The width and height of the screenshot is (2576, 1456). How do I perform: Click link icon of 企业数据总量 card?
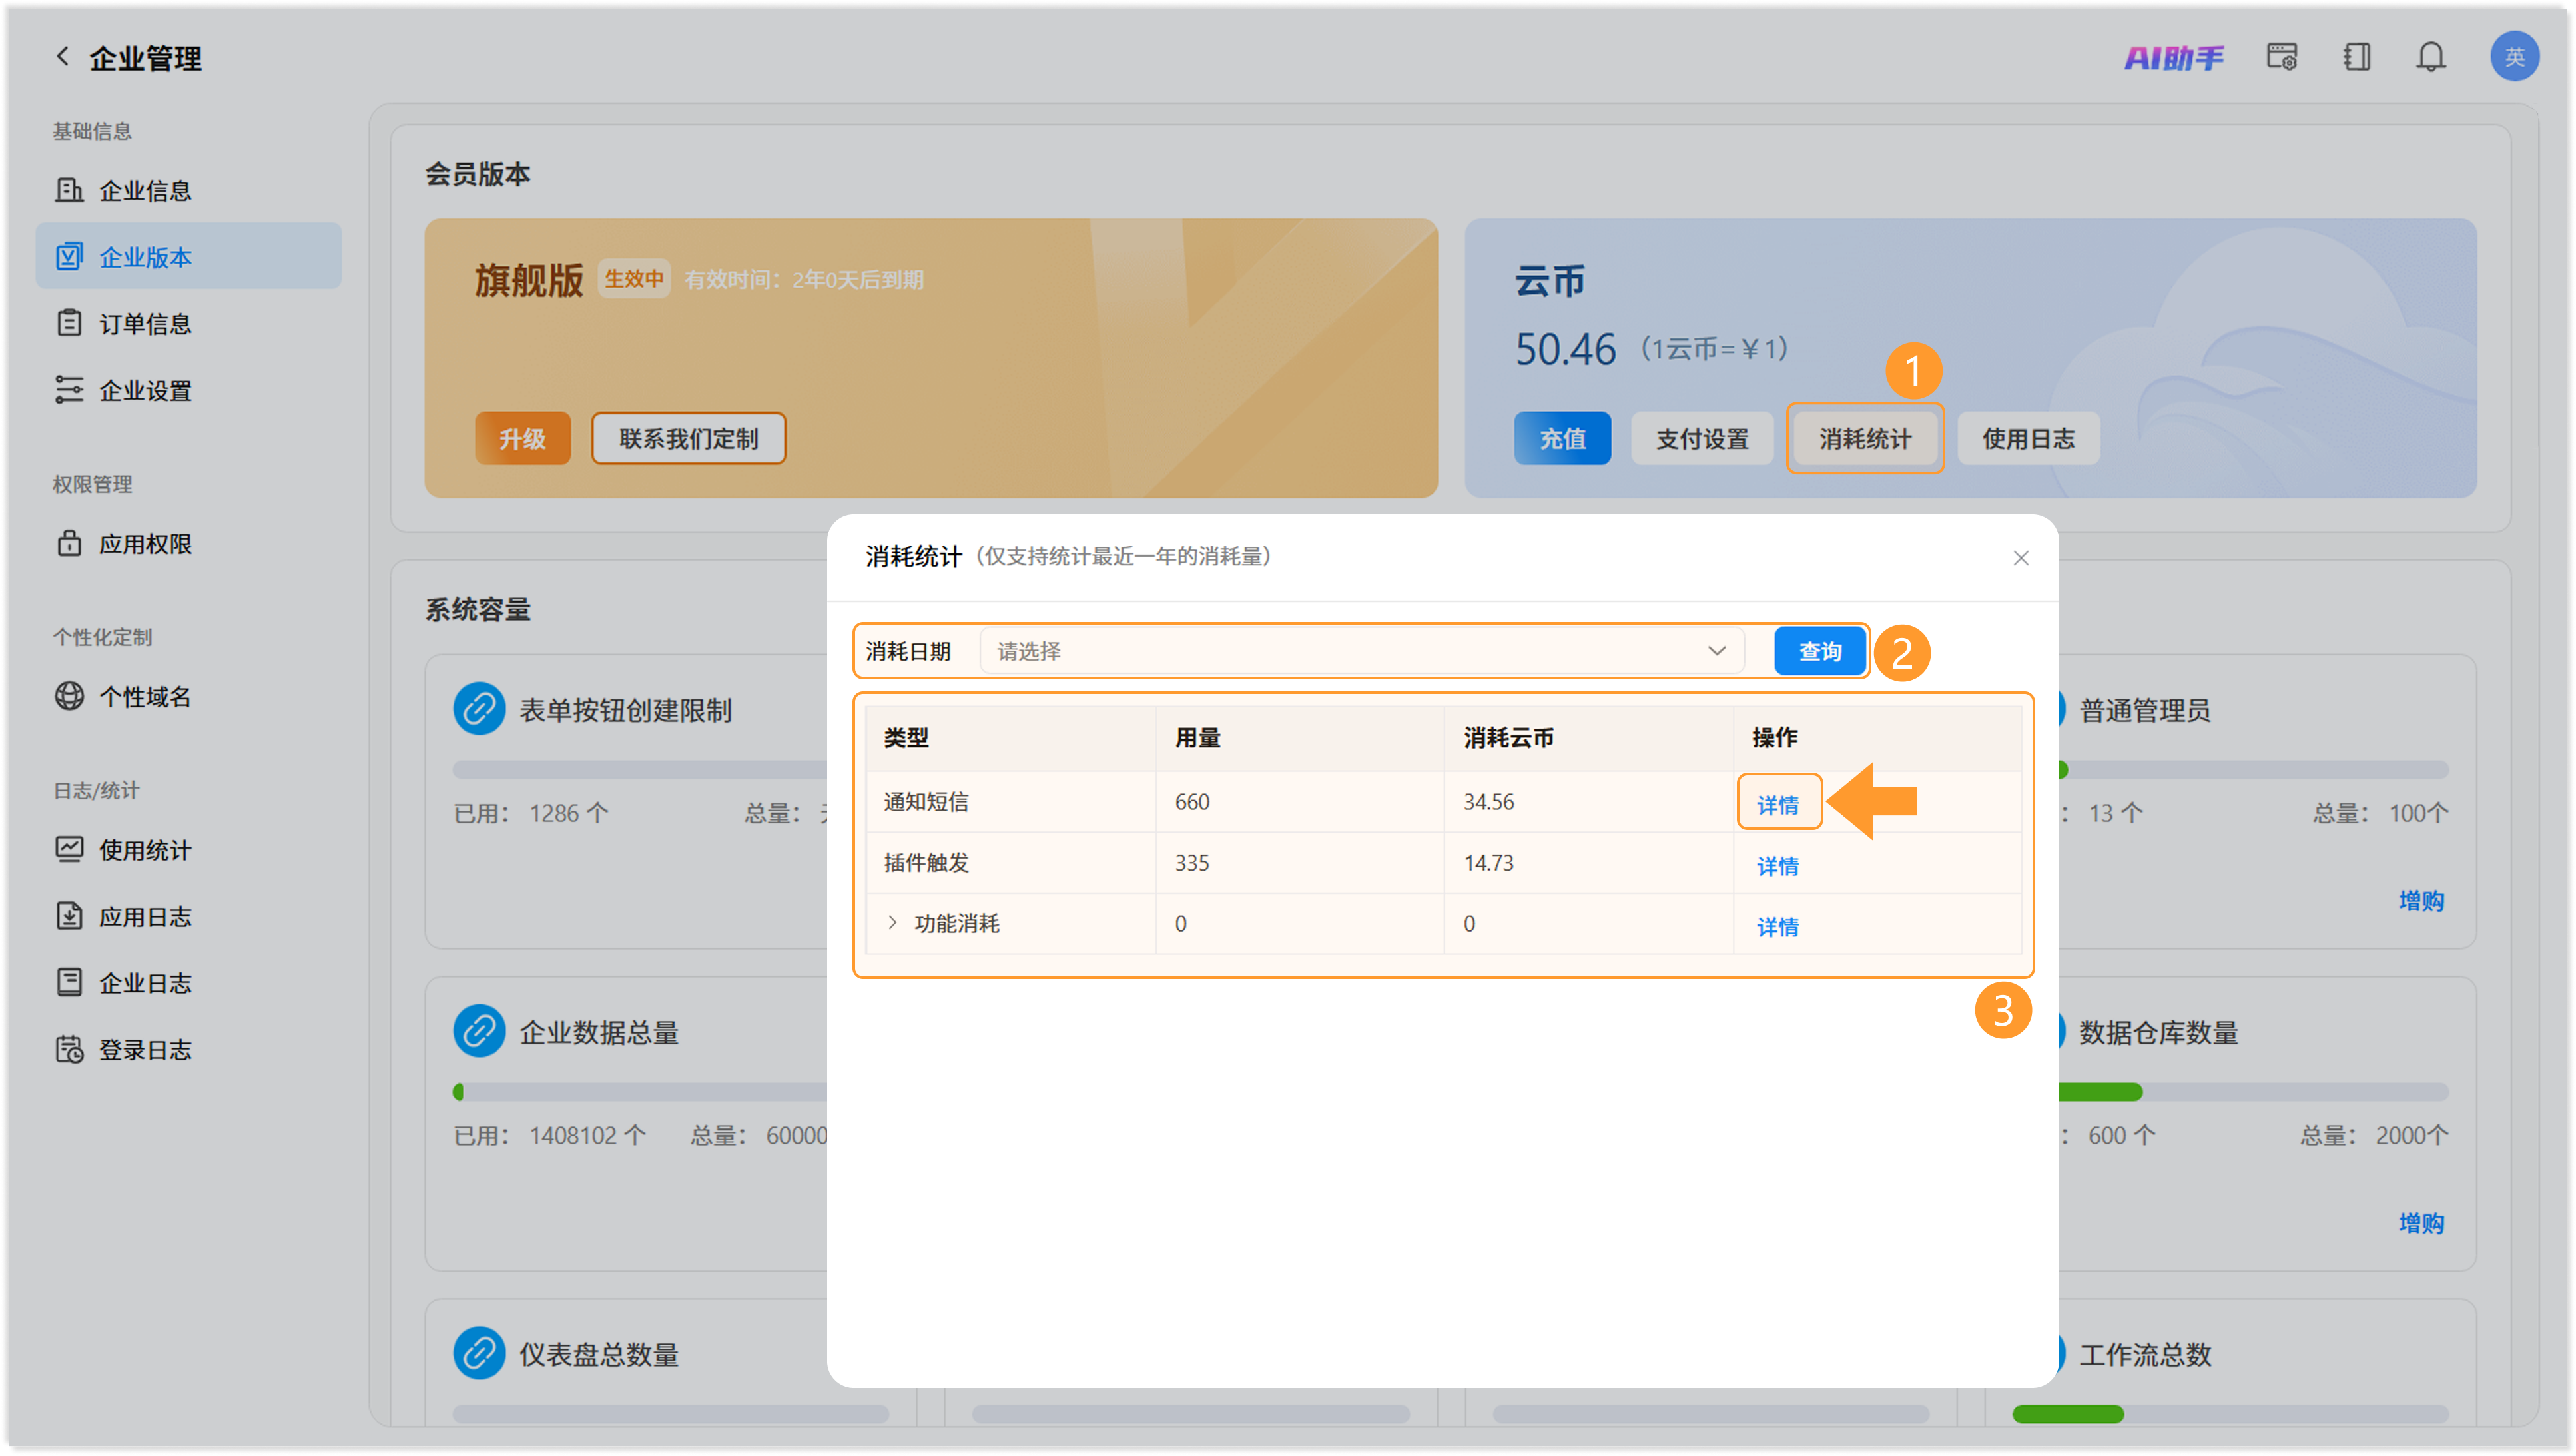479,1031
